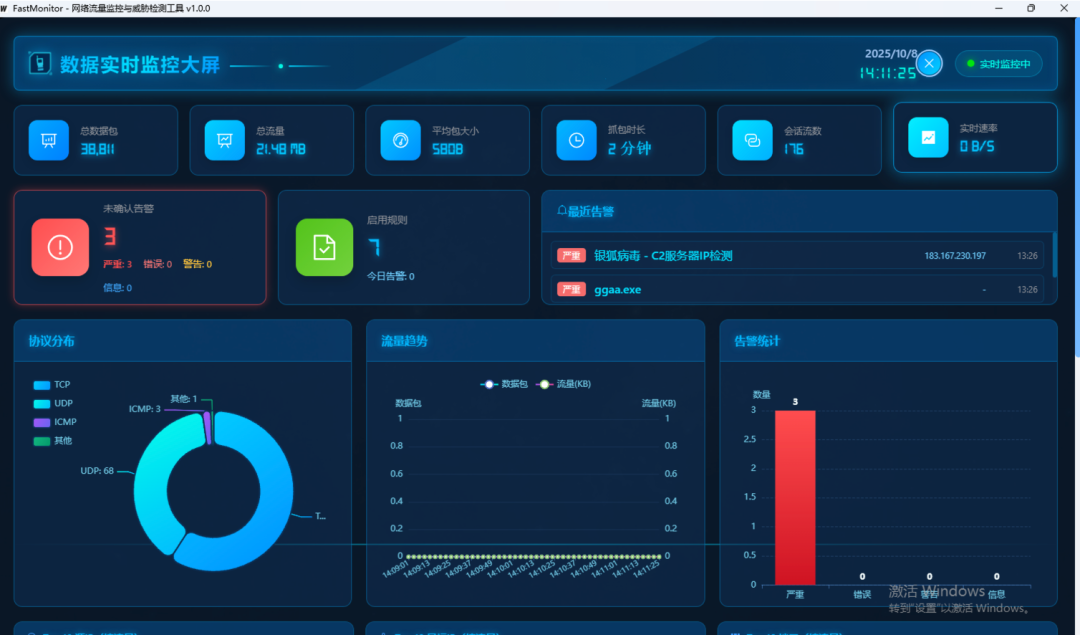Click the 实时速率 chart icon
This screenshot has height=635, width=1080.
pos(928,137)
